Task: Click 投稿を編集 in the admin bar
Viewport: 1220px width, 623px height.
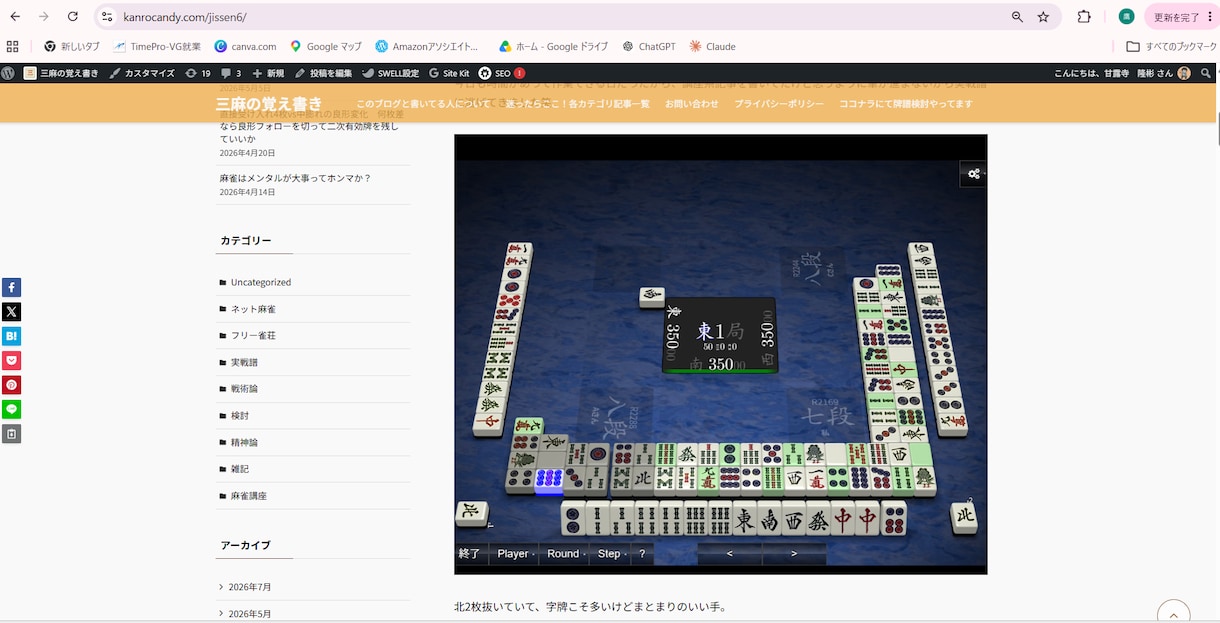Action: tap(323, 73)
